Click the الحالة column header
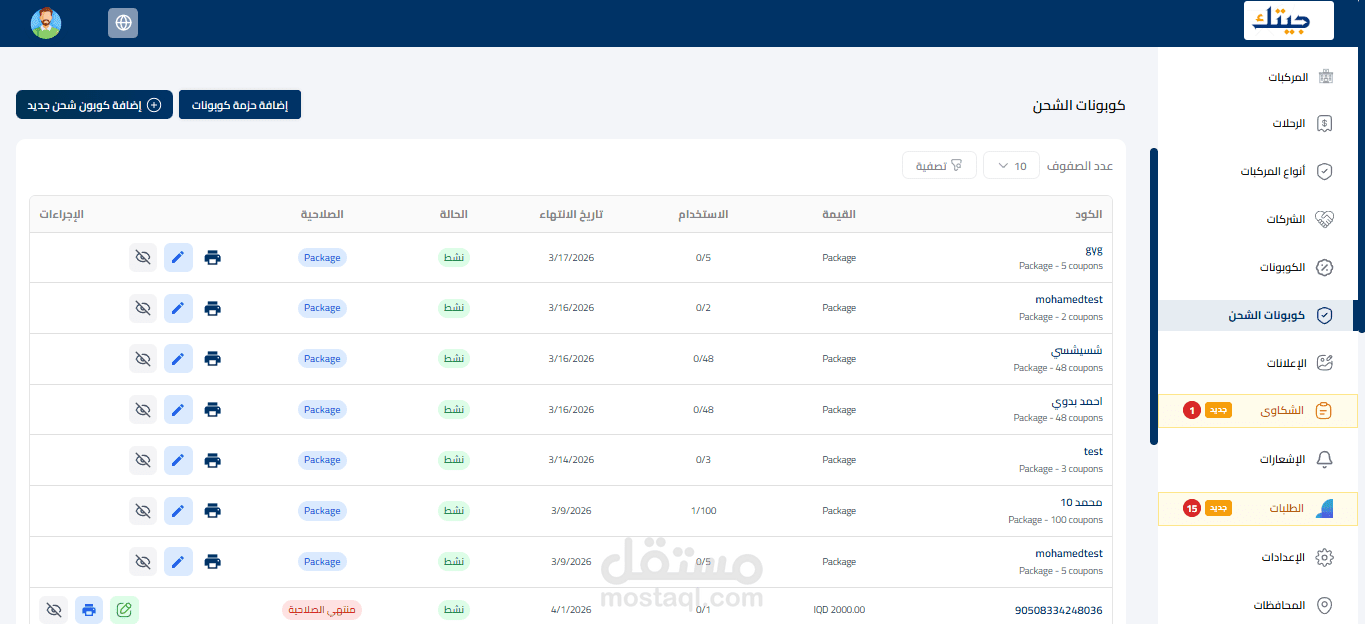The image size is (1365, 624). (x=454, y=215)
